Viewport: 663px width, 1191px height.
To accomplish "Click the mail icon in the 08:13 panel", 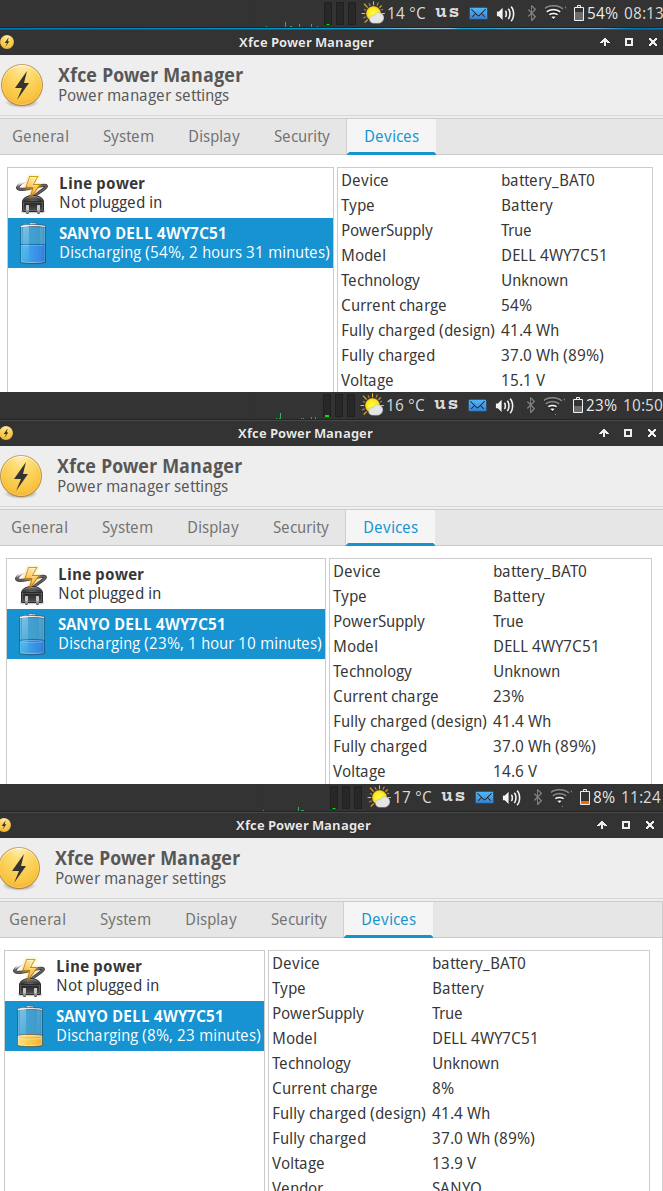I will click(478, 14).
